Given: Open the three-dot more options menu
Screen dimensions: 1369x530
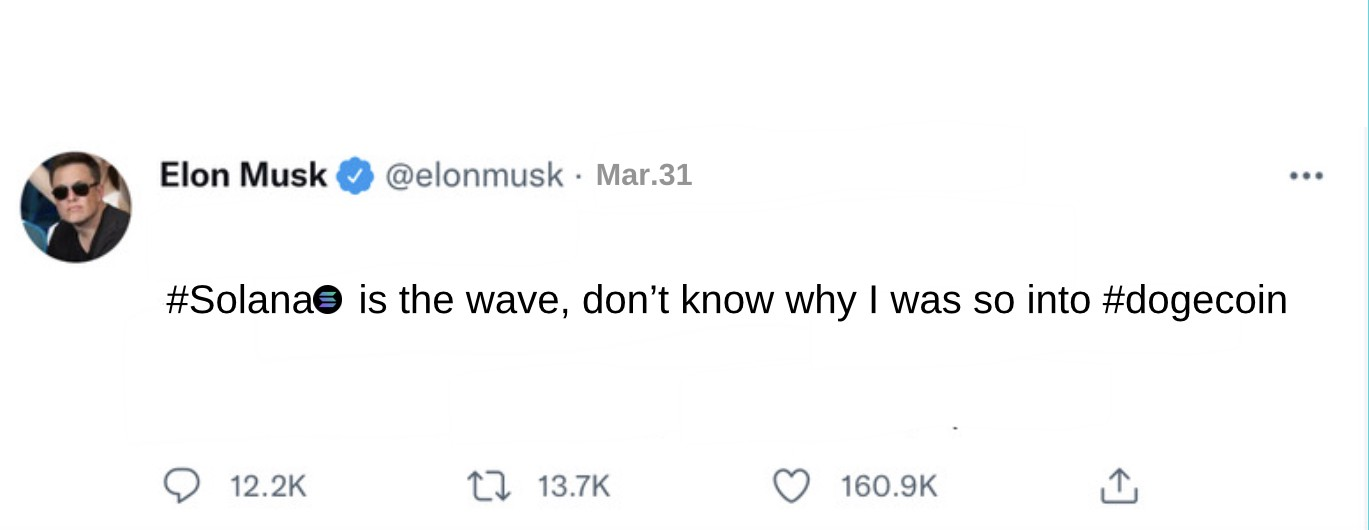Looking at the screenshot, I should coord(1306,176).
